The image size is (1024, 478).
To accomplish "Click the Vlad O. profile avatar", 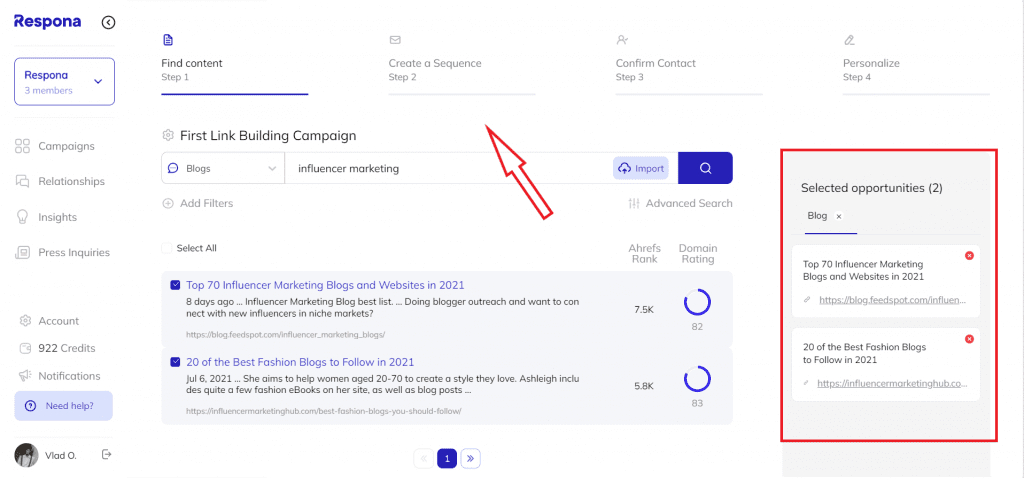I will click(26, 455).
